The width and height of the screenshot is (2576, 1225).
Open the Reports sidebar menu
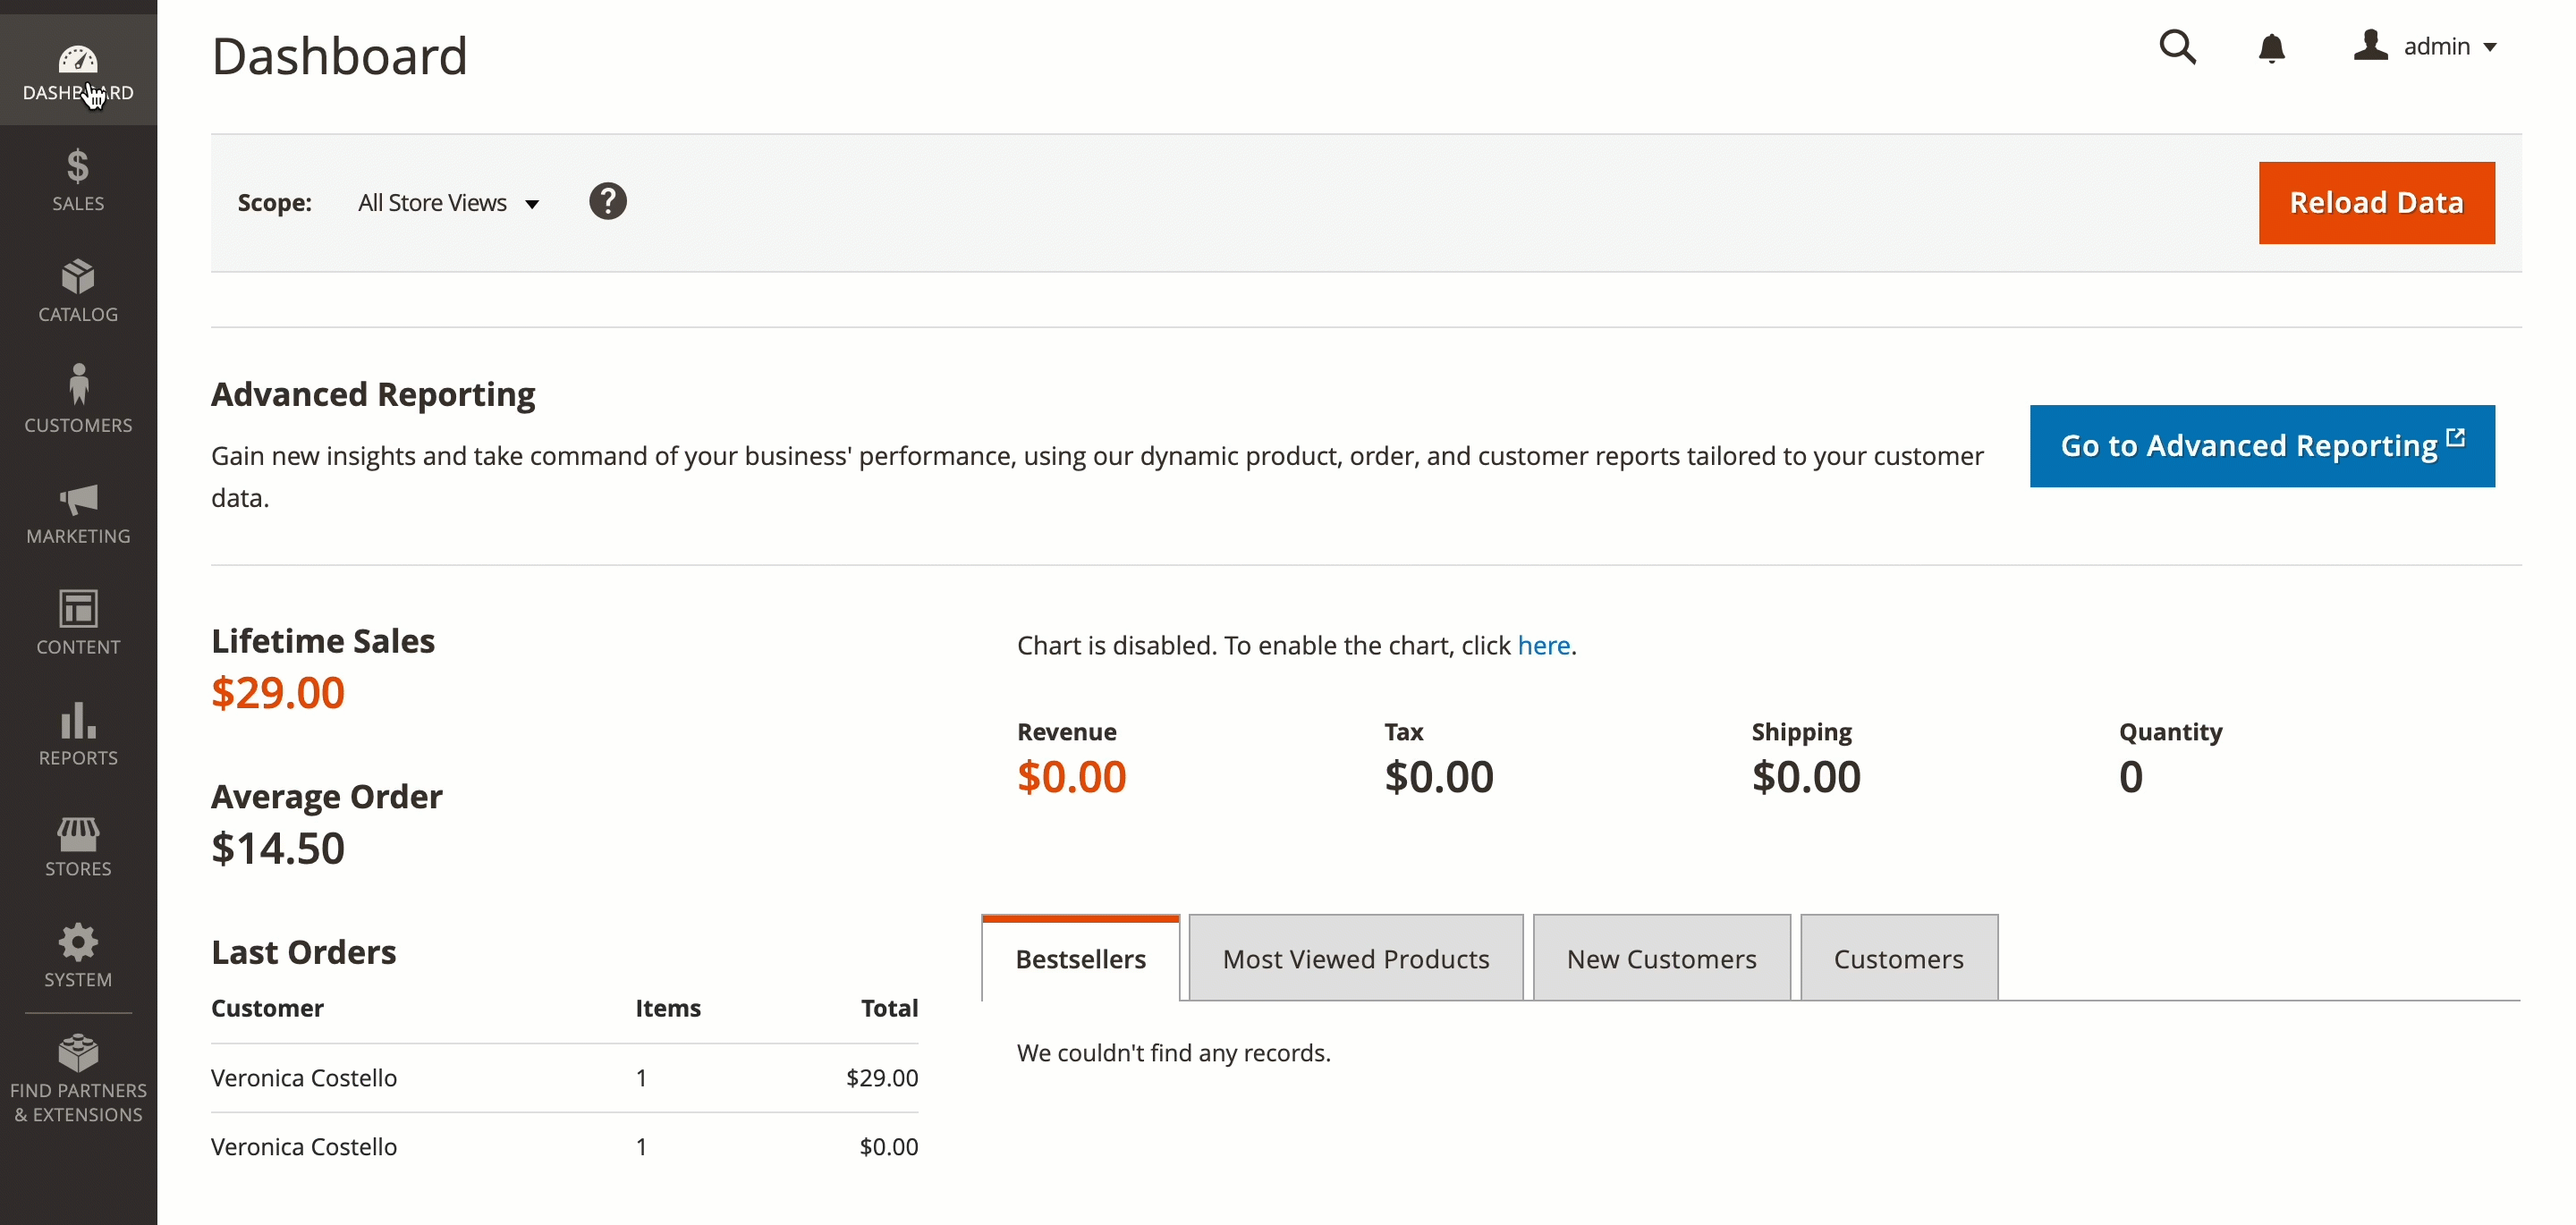[x=78, y=736]
